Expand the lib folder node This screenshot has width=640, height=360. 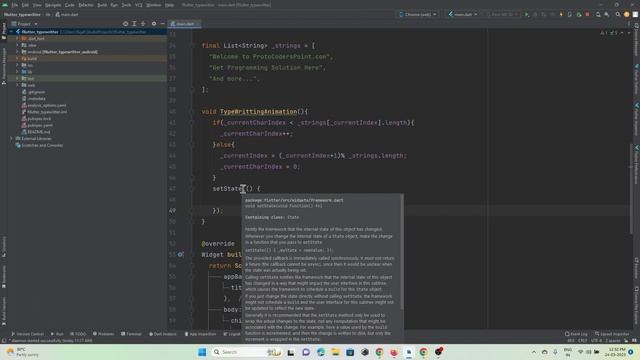point(17,72)
